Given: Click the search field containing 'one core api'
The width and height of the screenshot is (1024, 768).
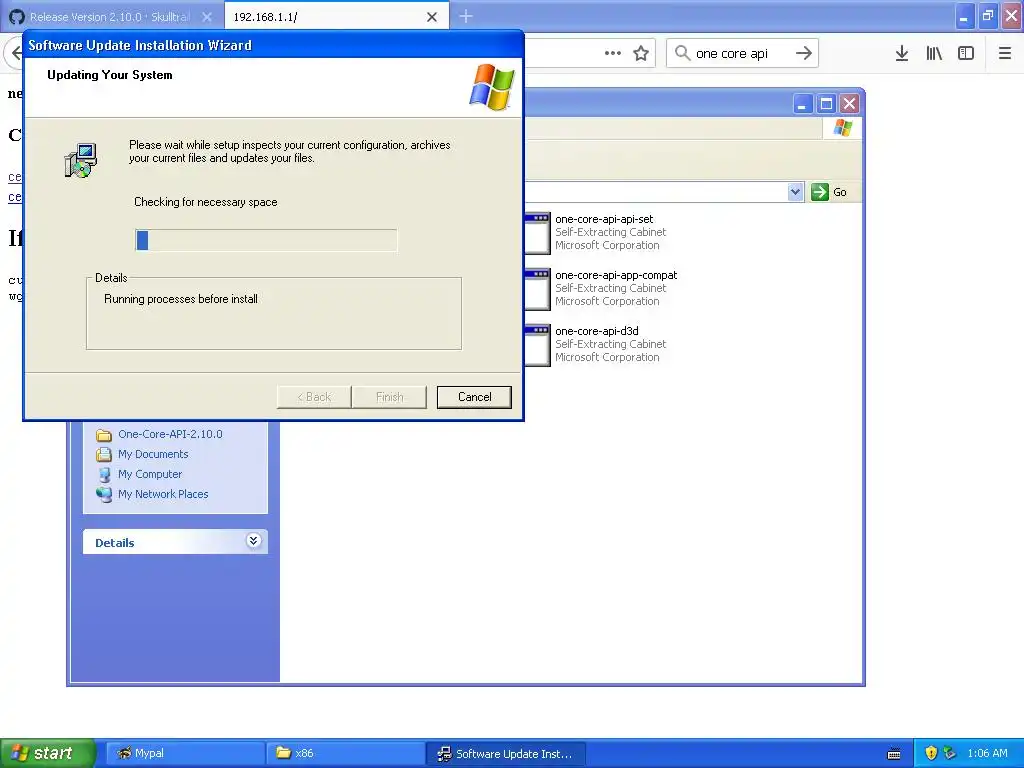Looking at the screenshot, I should pyautogui.click(x=741, y=54).
